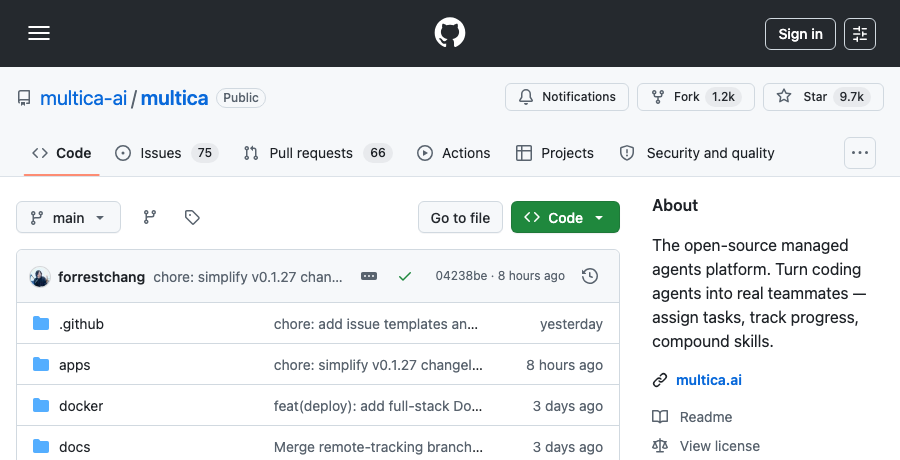900x460 pixels.
Task: Open the Actions tab
Action: (453, 153)
